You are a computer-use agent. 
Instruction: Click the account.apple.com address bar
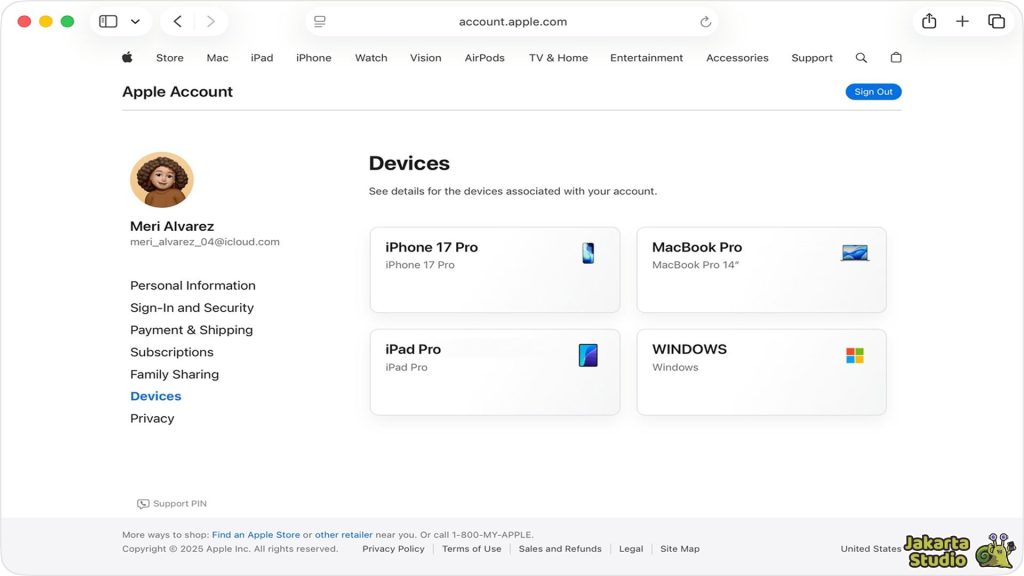(512, 22)
